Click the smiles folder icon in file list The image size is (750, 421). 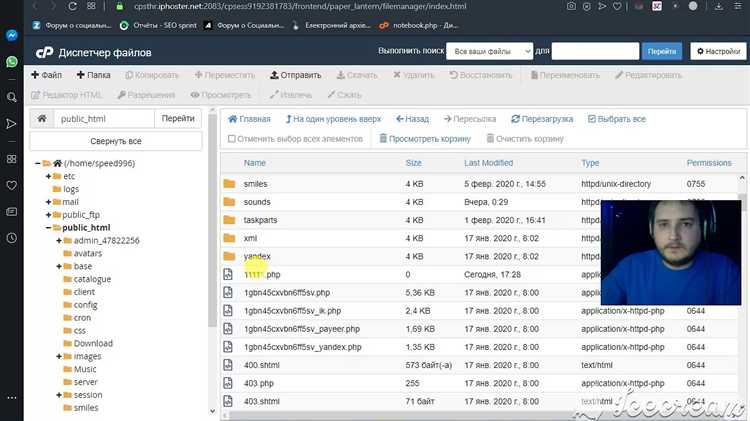pos(229,184)
